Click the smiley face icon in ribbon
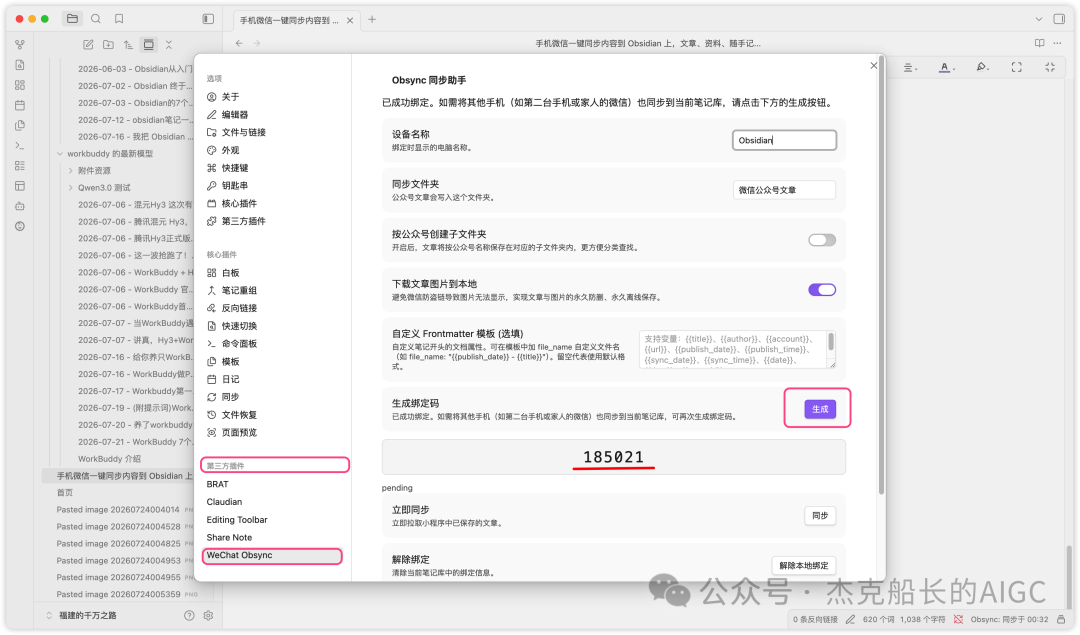Viewport: 1080px width, 635px height. pos(20,226)
